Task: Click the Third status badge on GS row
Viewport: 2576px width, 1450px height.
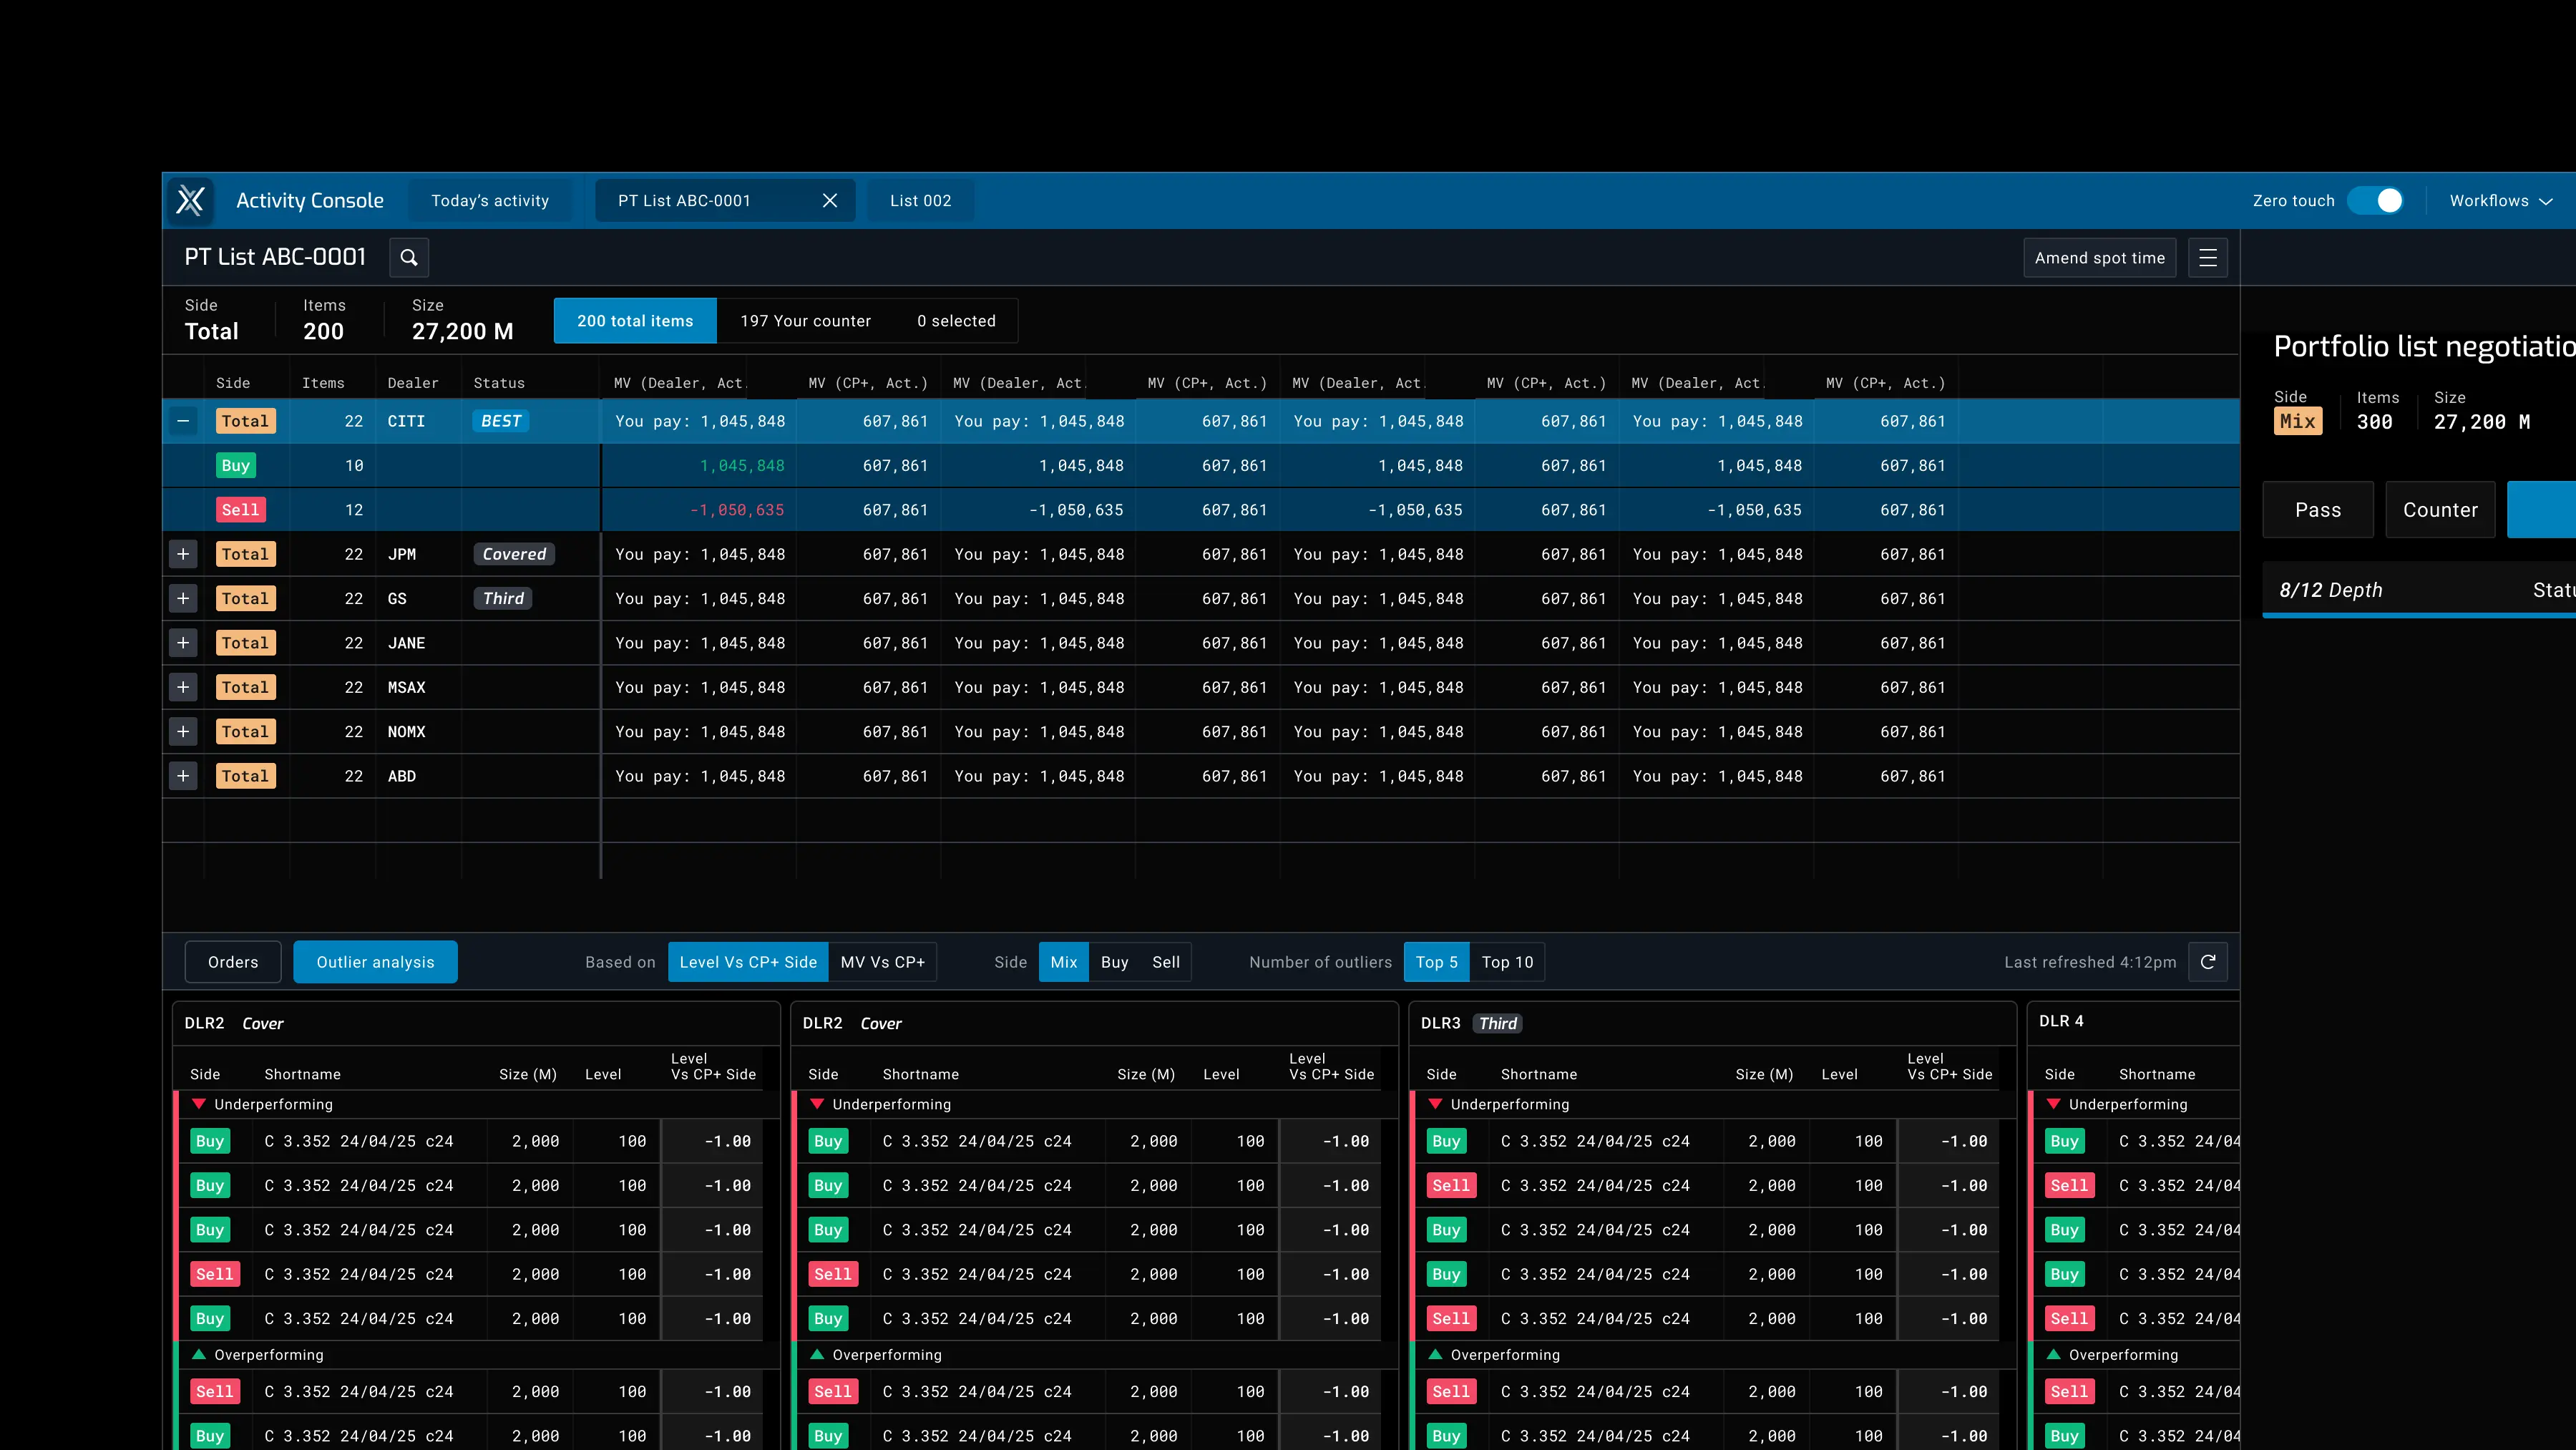Action: 503,598
